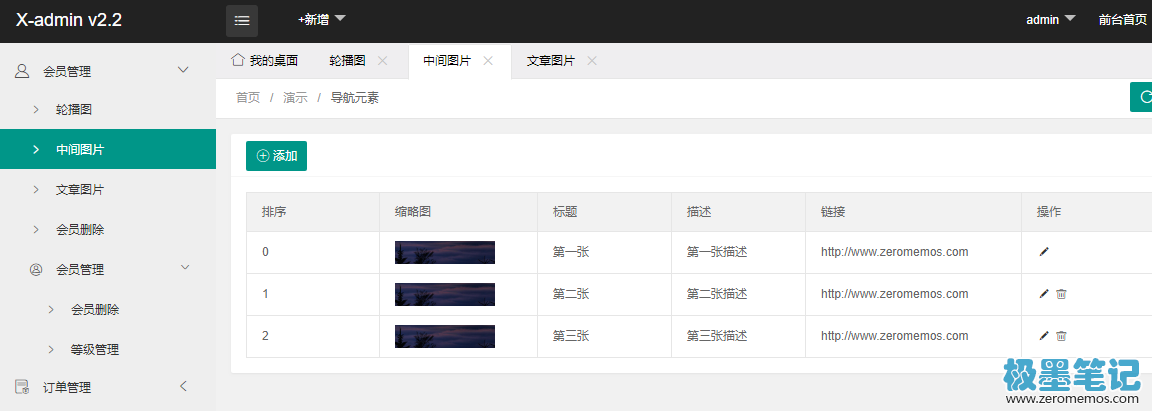Screen dimensions: 1152x411
Task: Select 中间图片 in the sidebar
Action: point(108,149)
